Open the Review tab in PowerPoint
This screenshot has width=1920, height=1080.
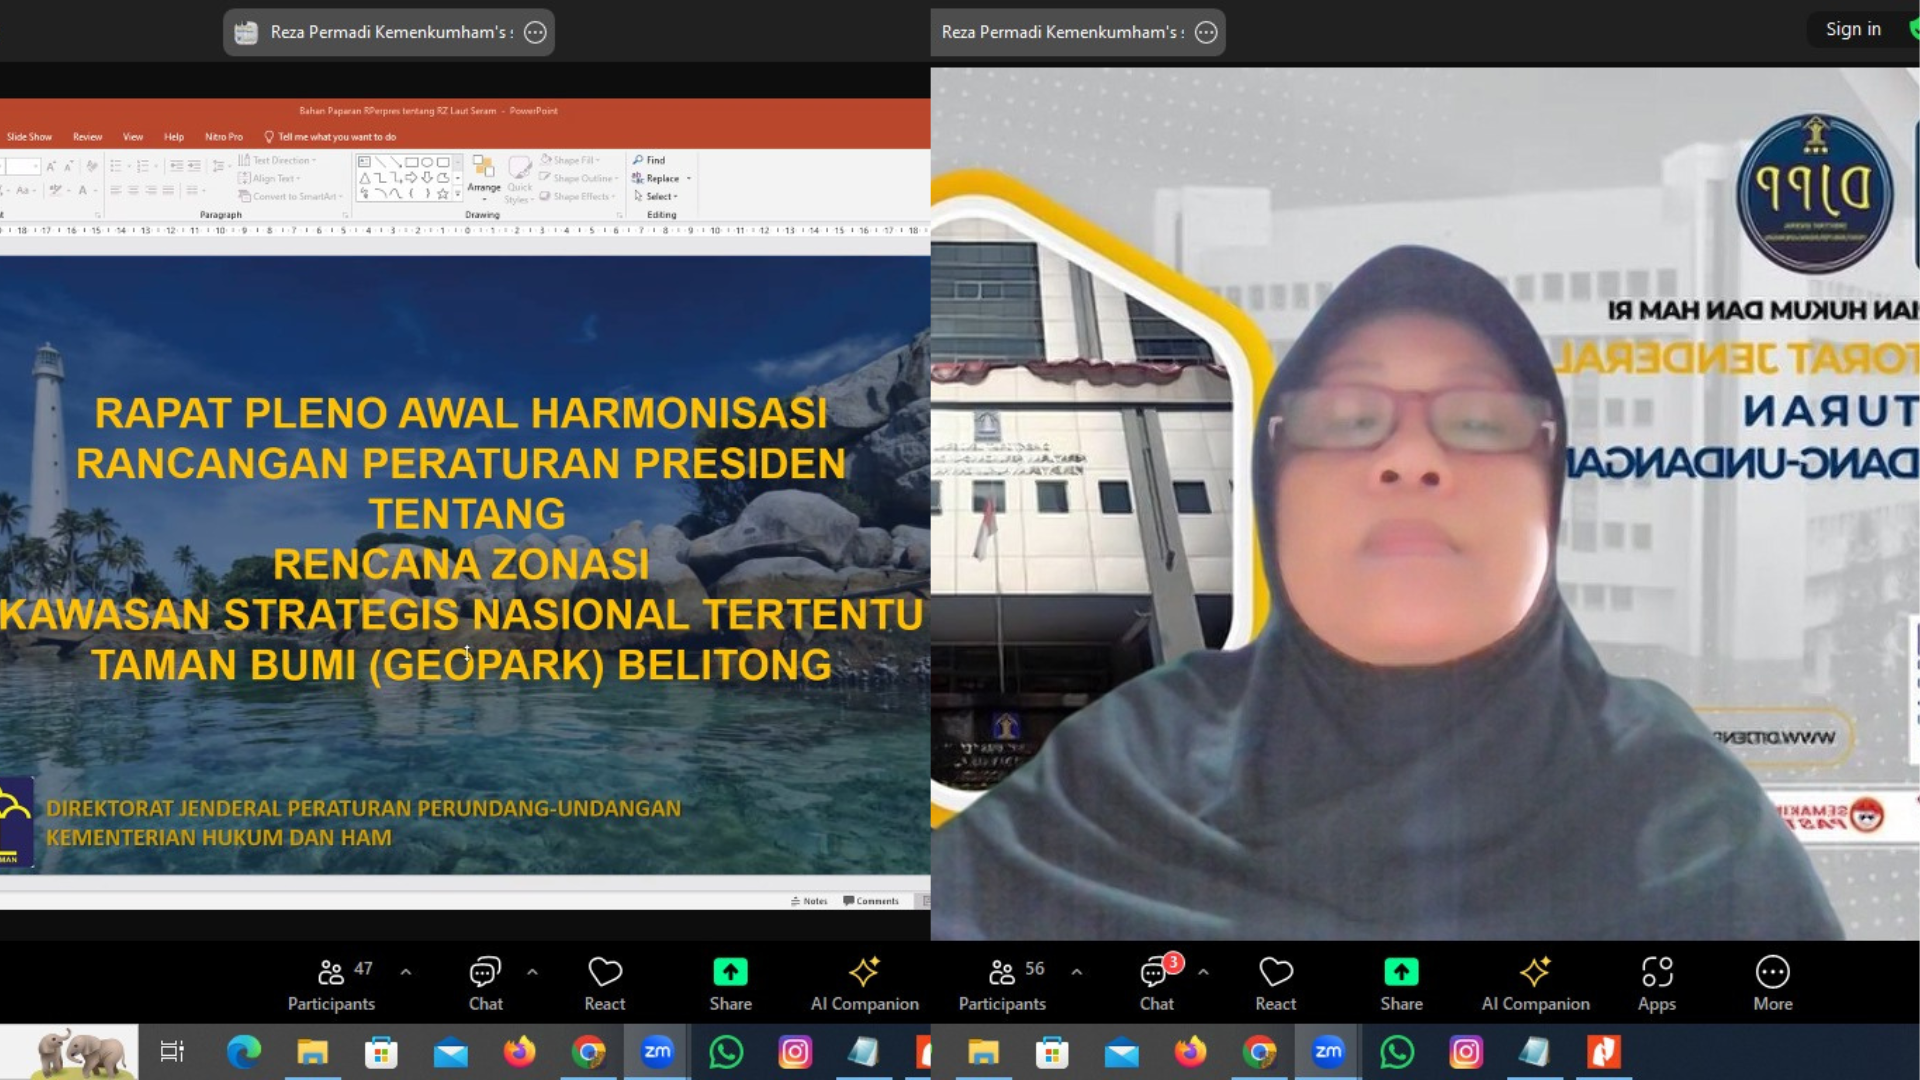87,137
